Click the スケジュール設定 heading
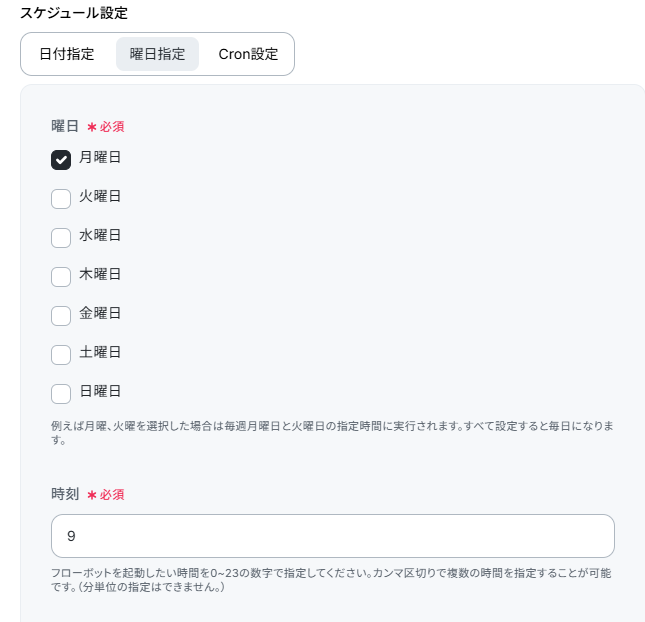 click(74, 13)
